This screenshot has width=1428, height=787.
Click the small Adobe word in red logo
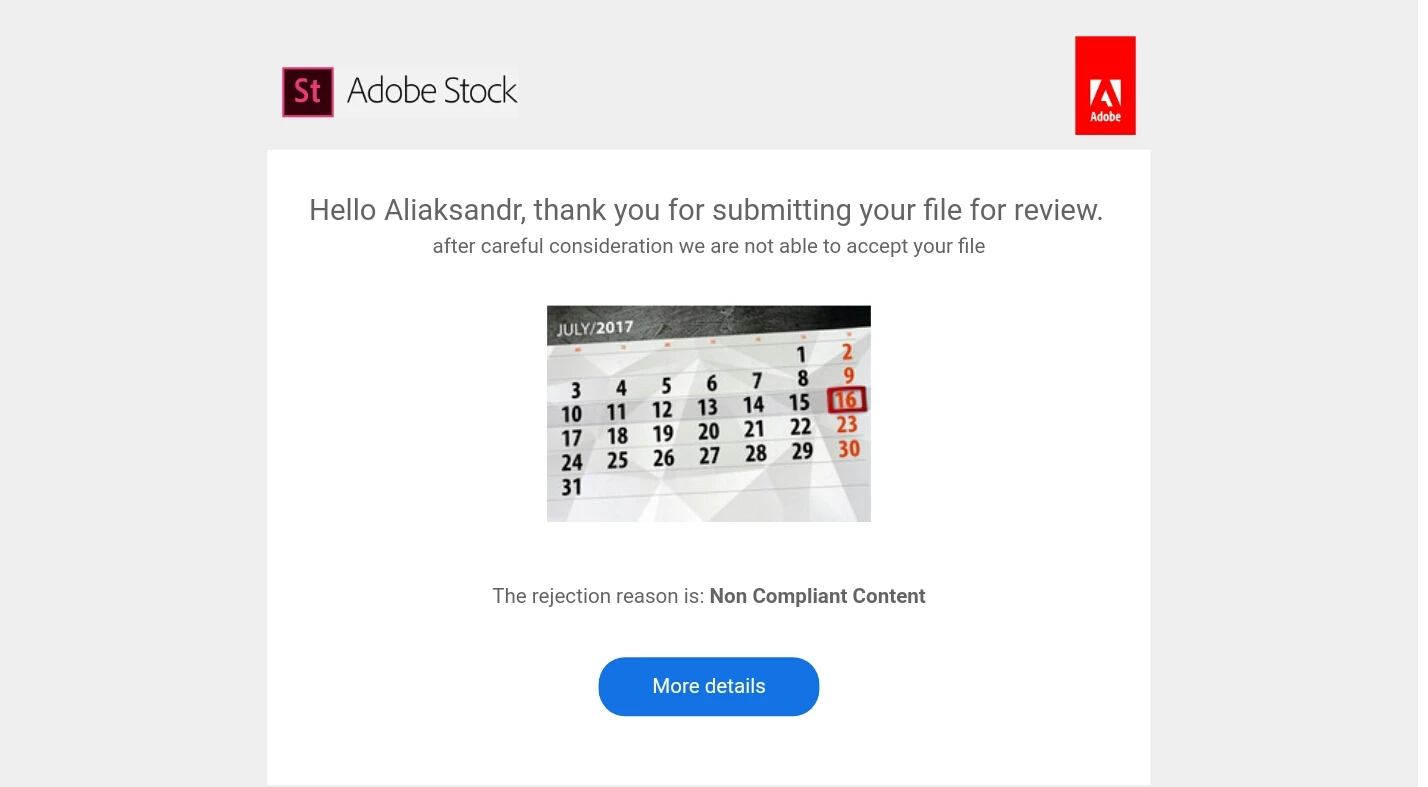click(x=1105, y=117)
